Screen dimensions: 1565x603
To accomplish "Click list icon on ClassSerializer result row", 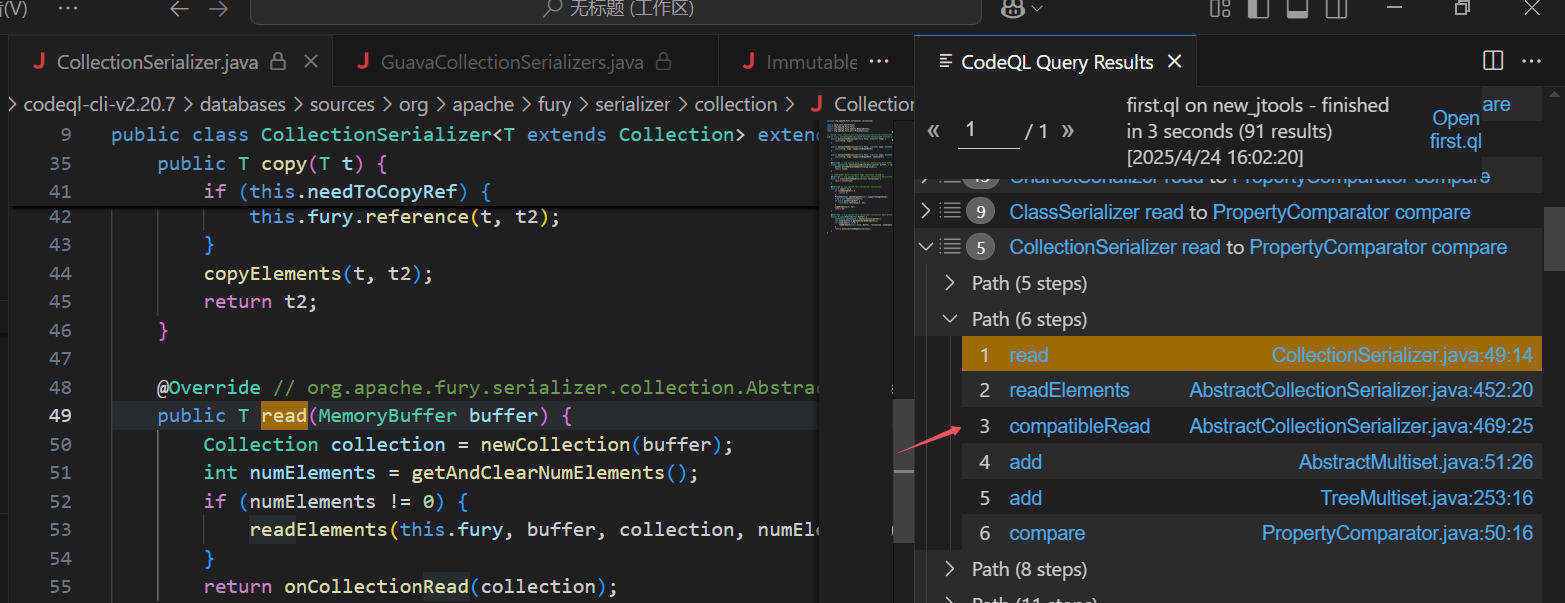I will pos(950,212).
